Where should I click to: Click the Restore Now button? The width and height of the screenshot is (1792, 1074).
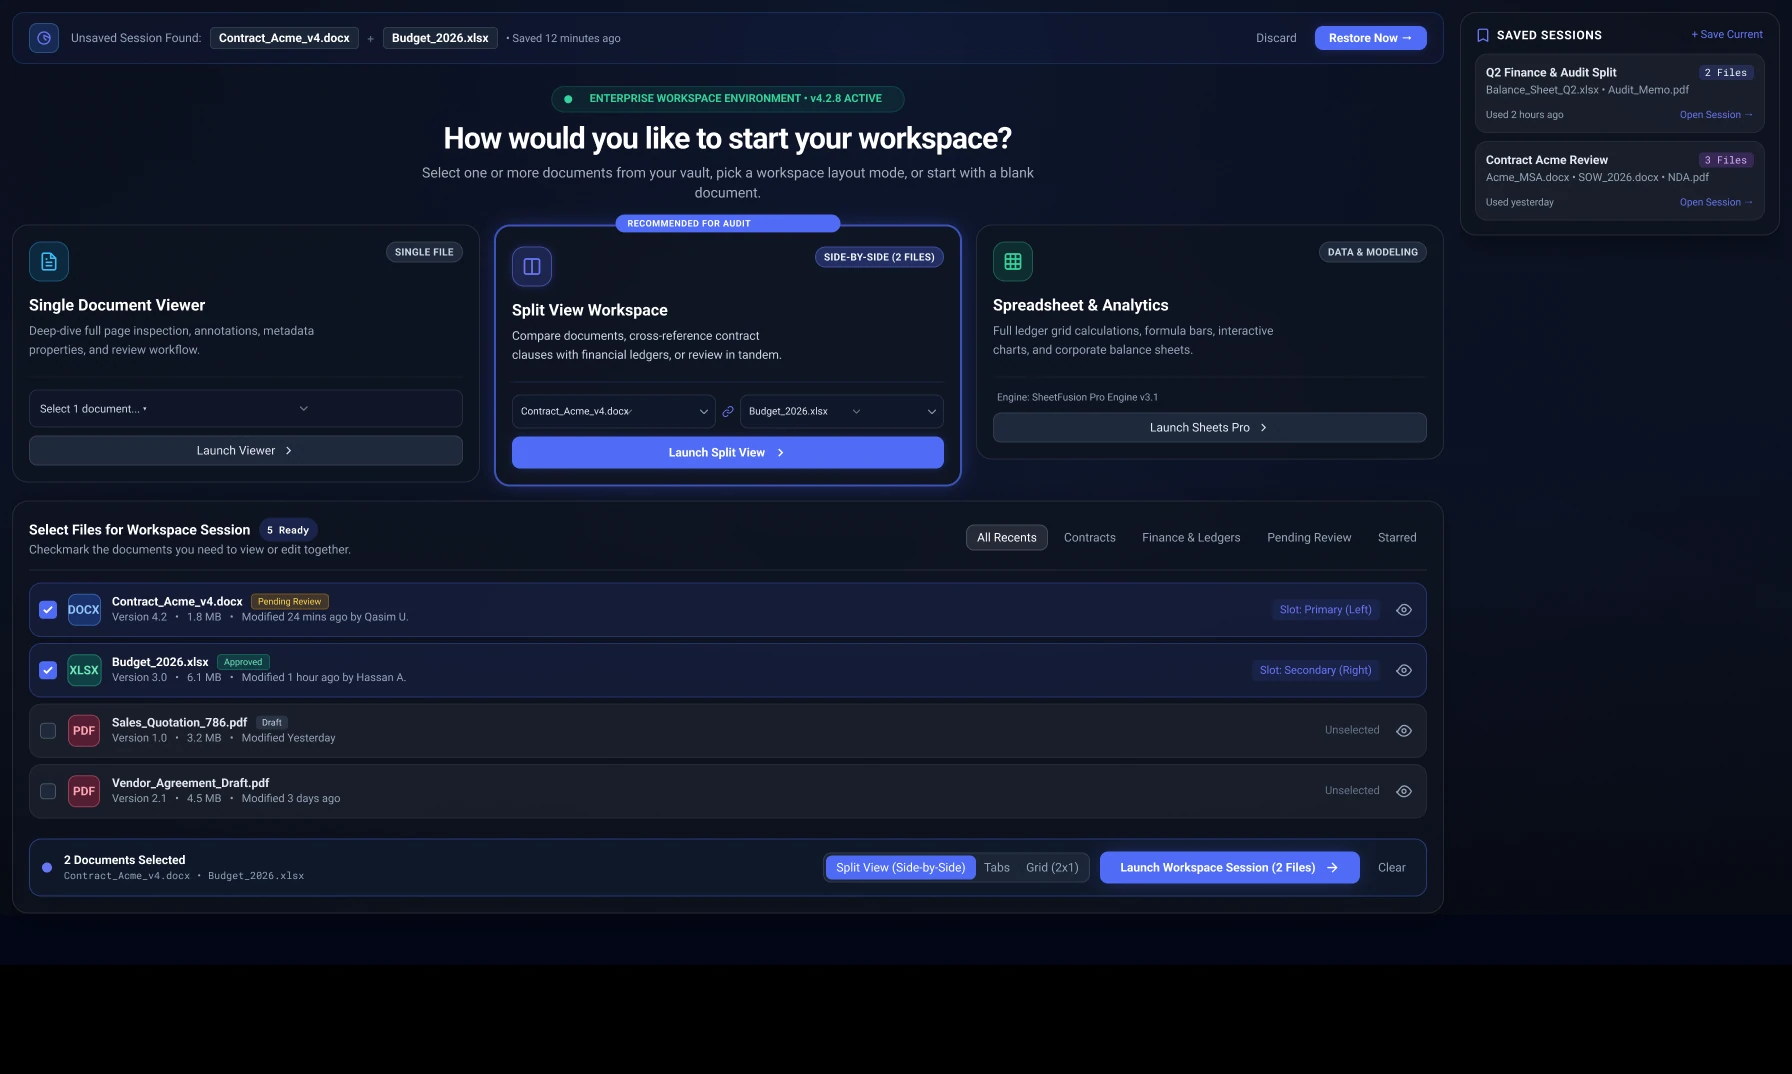1371,38
